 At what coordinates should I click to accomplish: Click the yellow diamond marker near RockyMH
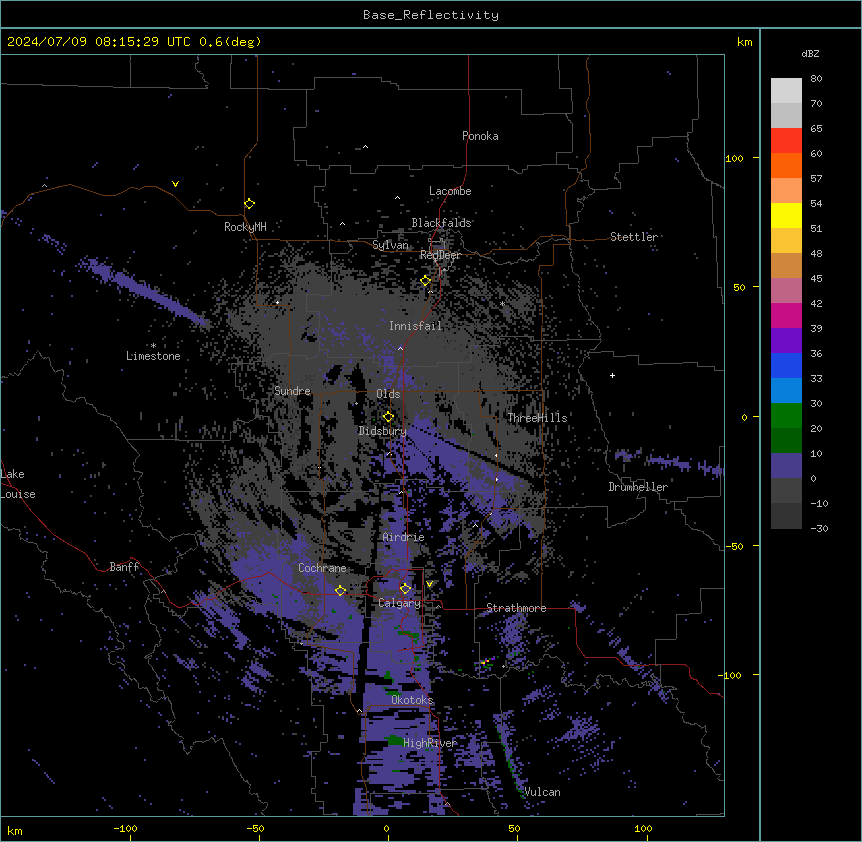pos(250,204)
